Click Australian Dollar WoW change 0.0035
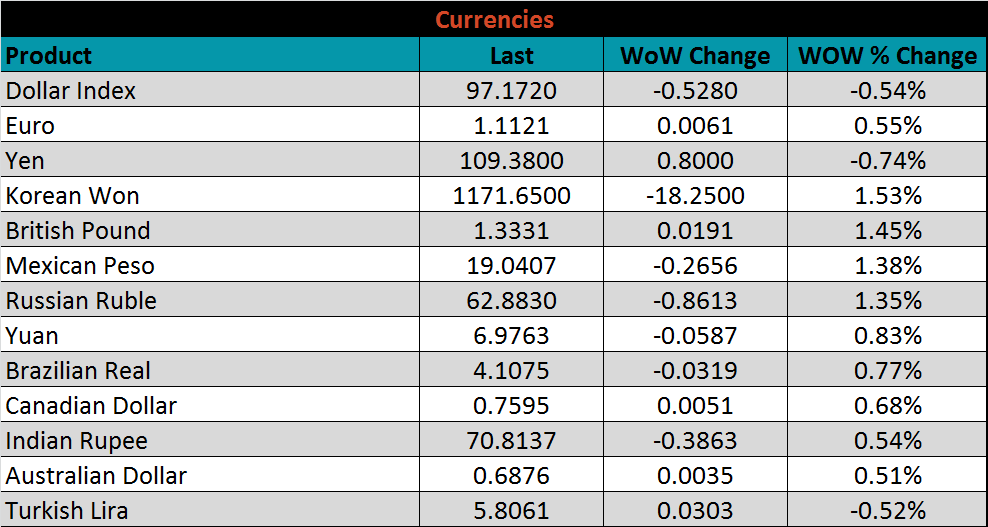The image size is (988, 527). coord(695,476)
